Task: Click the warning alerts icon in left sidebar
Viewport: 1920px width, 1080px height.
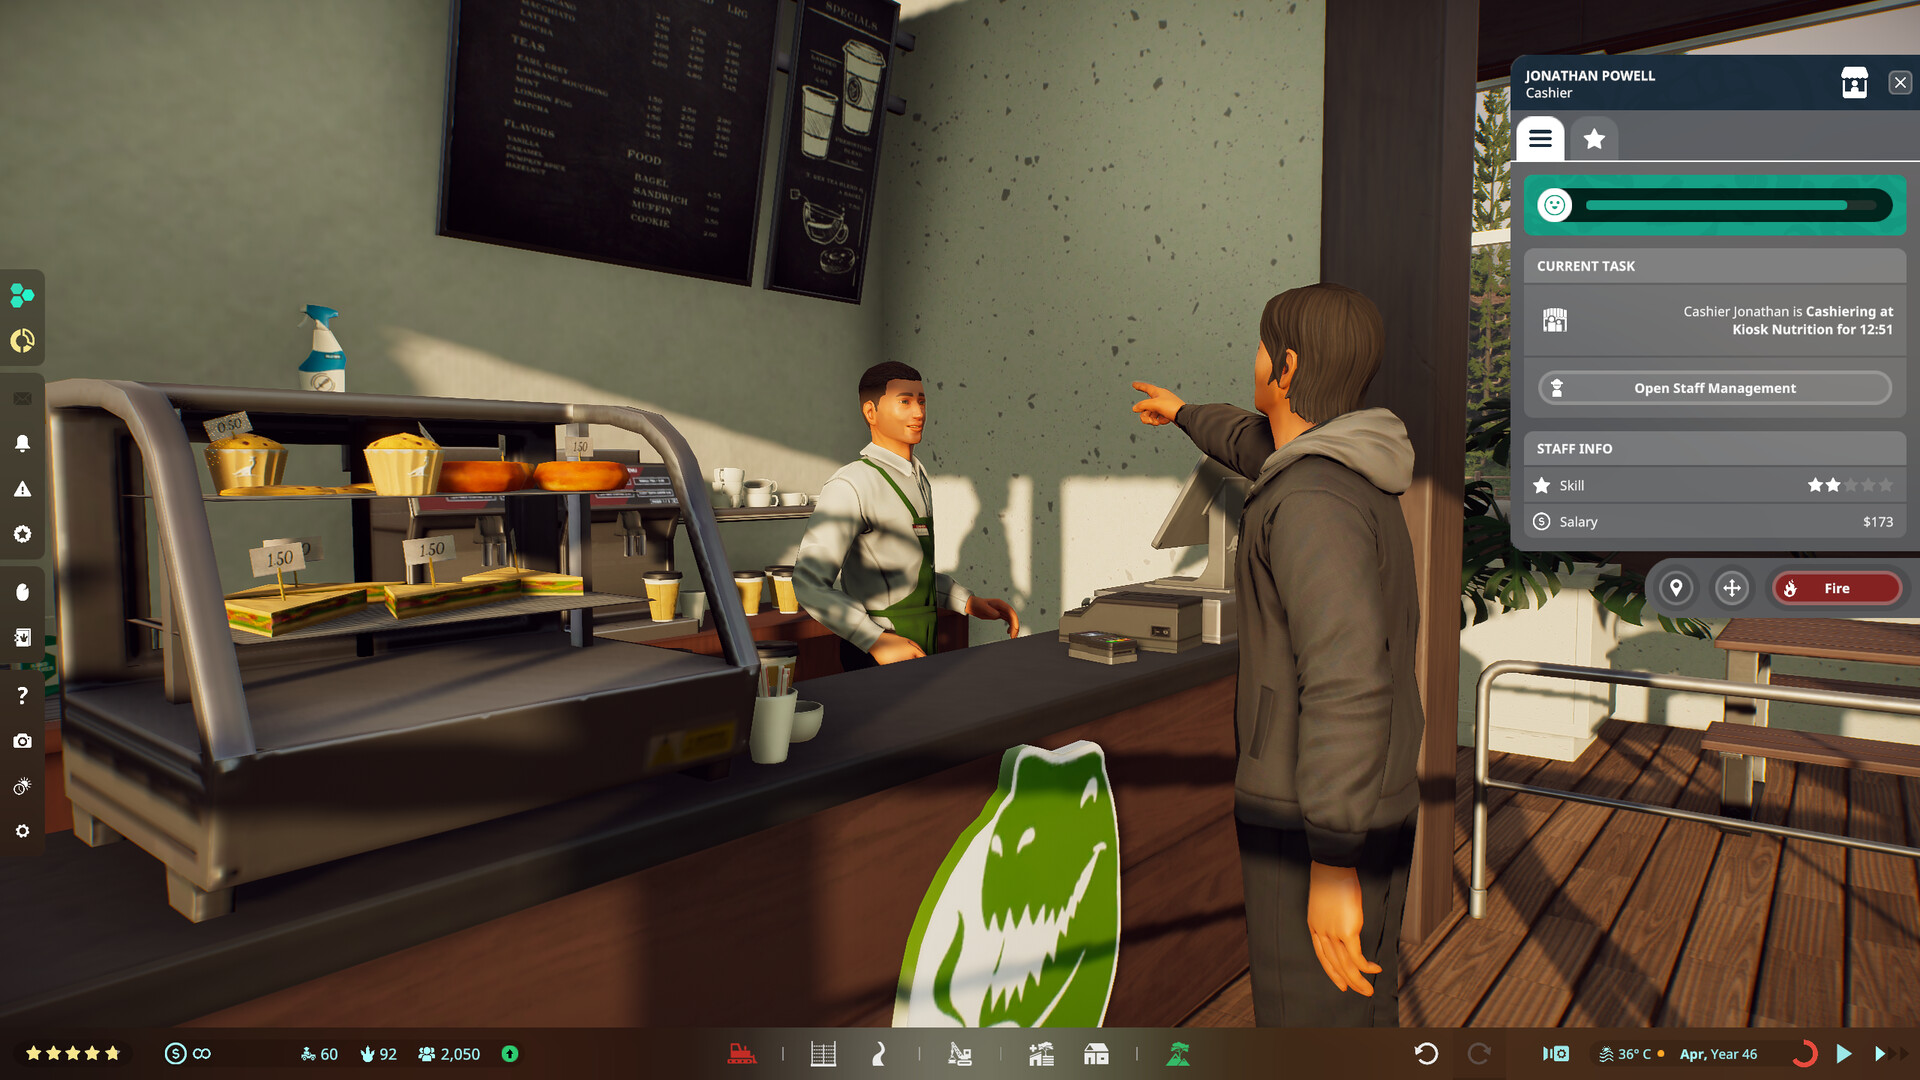Action: (22, 489)
